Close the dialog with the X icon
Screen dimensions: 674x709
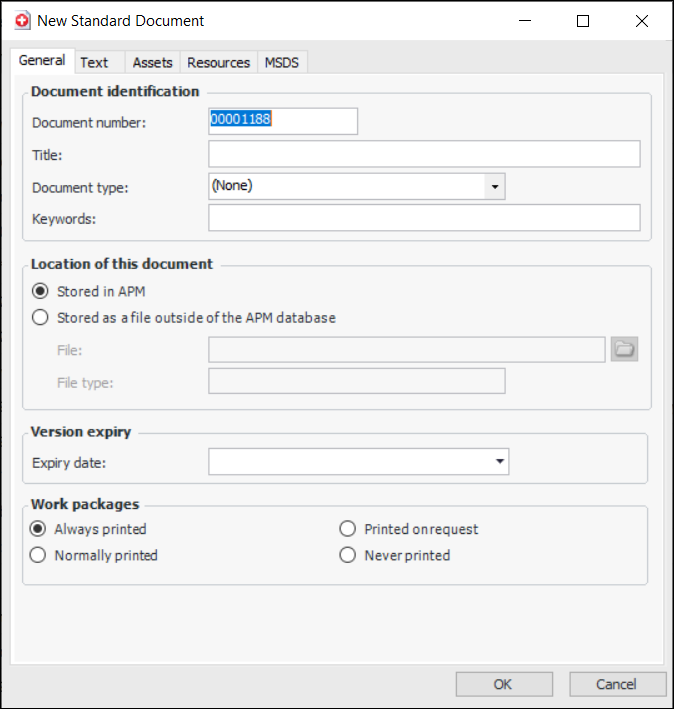(642, 21)
